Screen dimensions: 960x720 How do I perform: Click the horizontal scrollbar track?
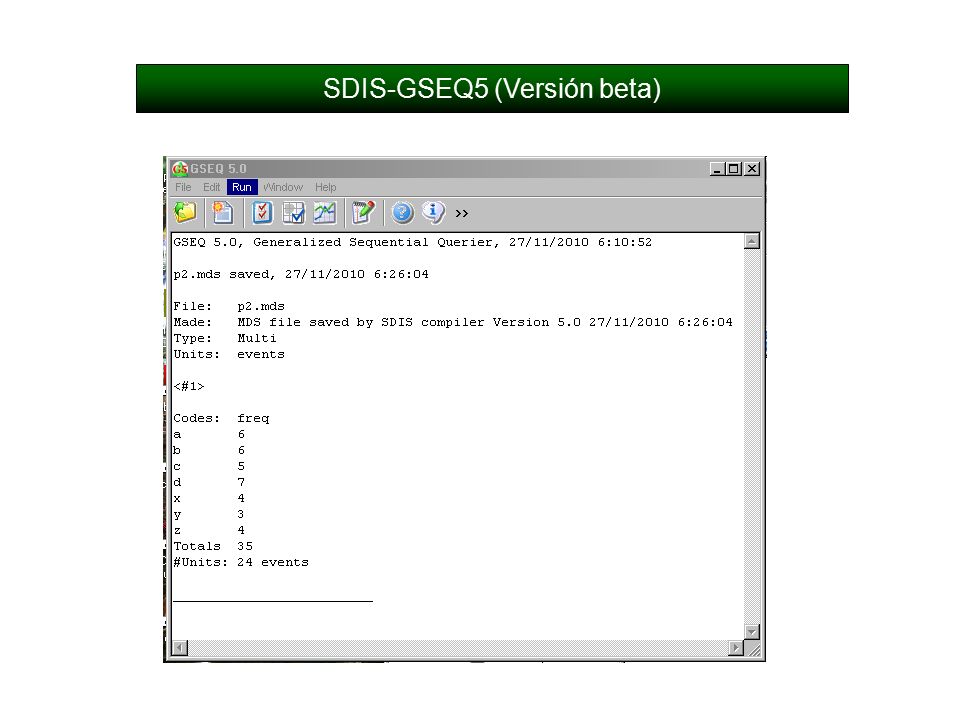click(458, 648)
